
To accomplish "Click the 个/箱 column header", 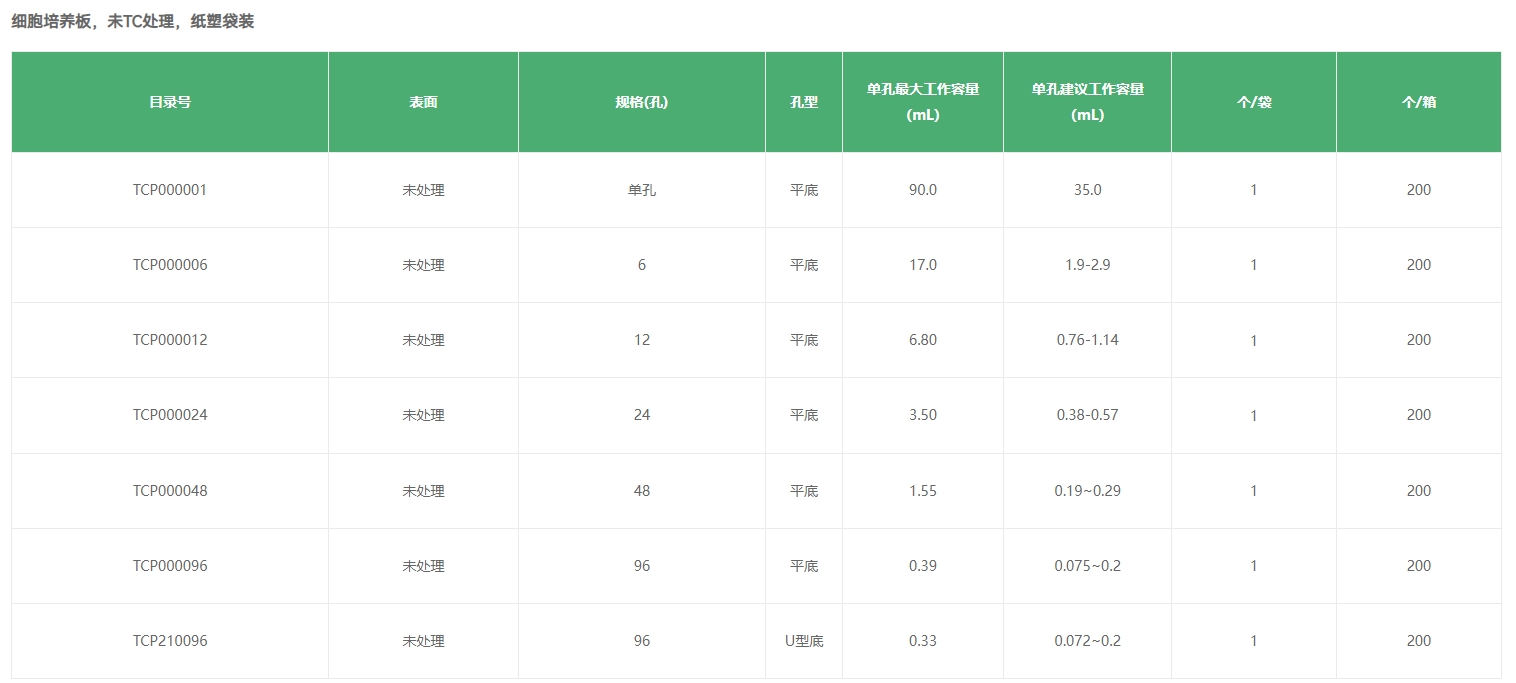I will point(1418,101).
